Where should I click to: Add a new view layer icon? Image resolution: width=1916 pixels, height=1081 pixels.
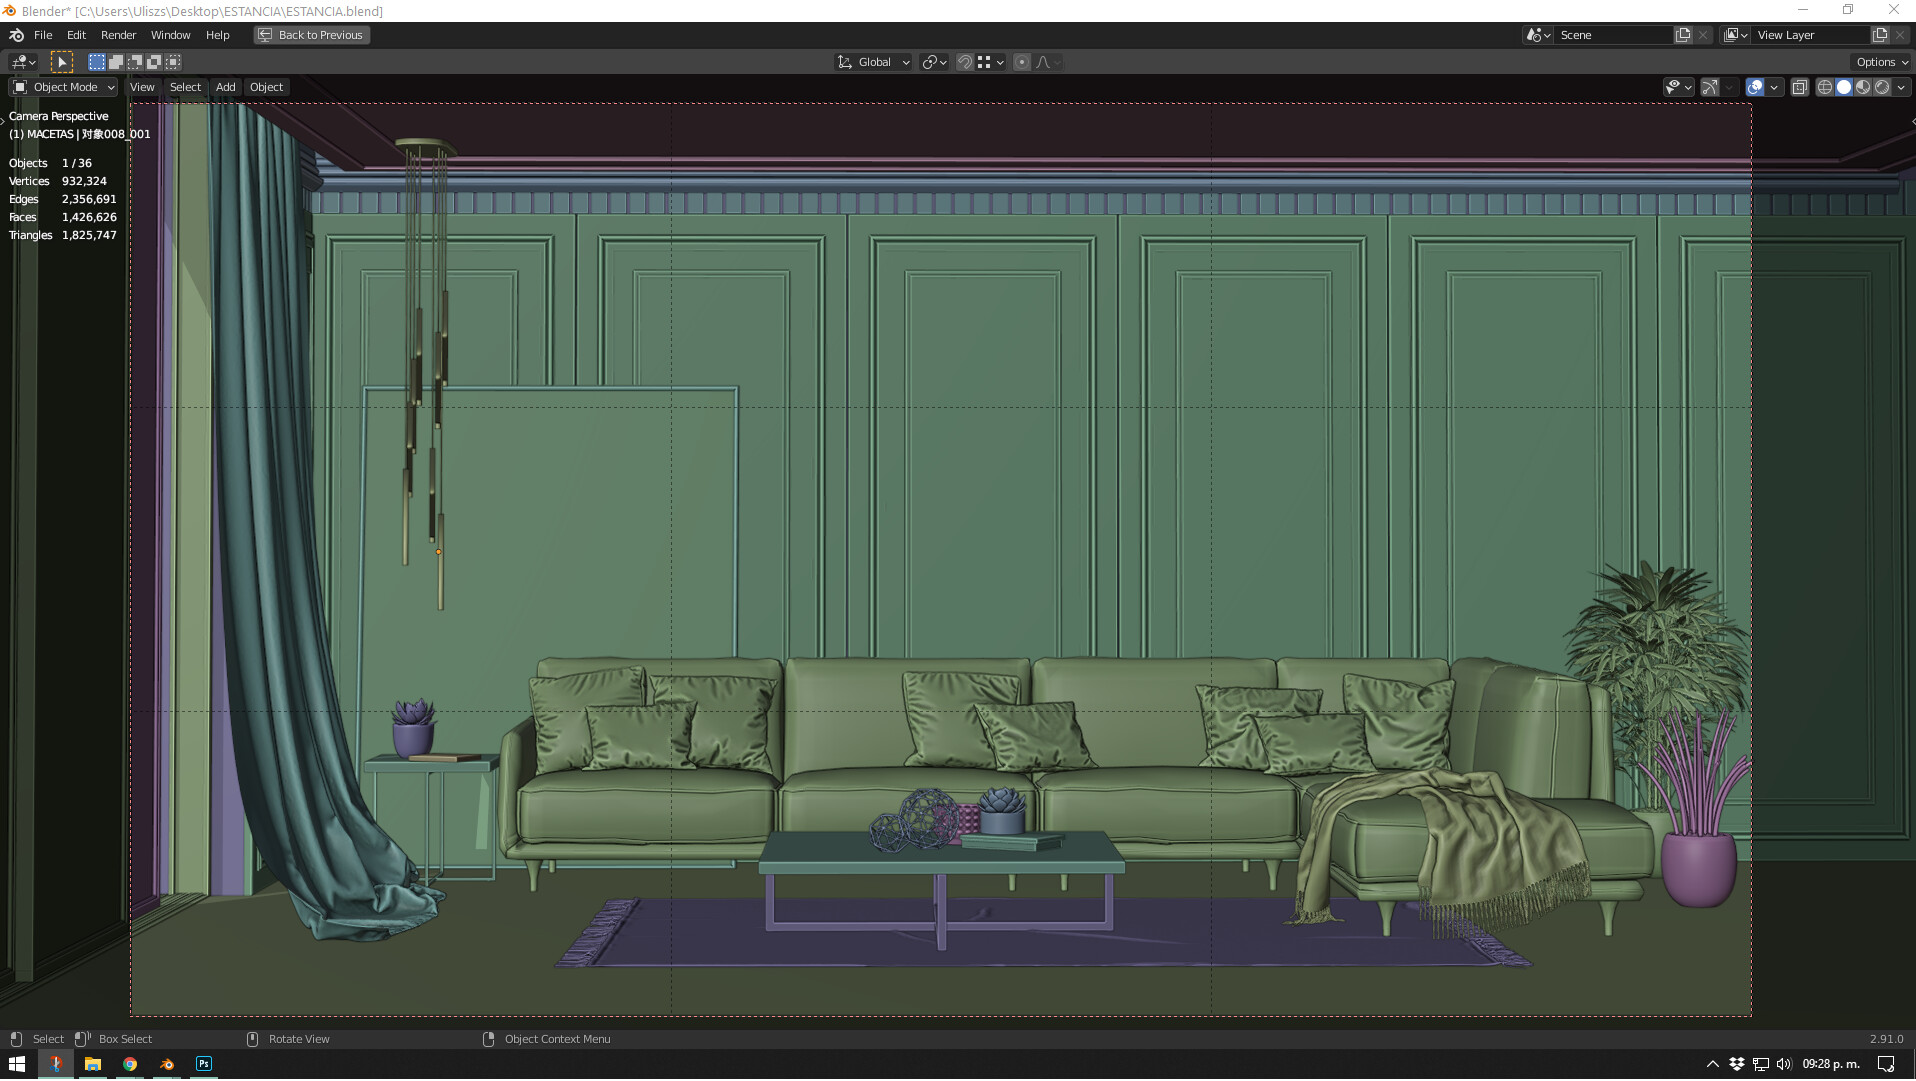pos(1880,35)
